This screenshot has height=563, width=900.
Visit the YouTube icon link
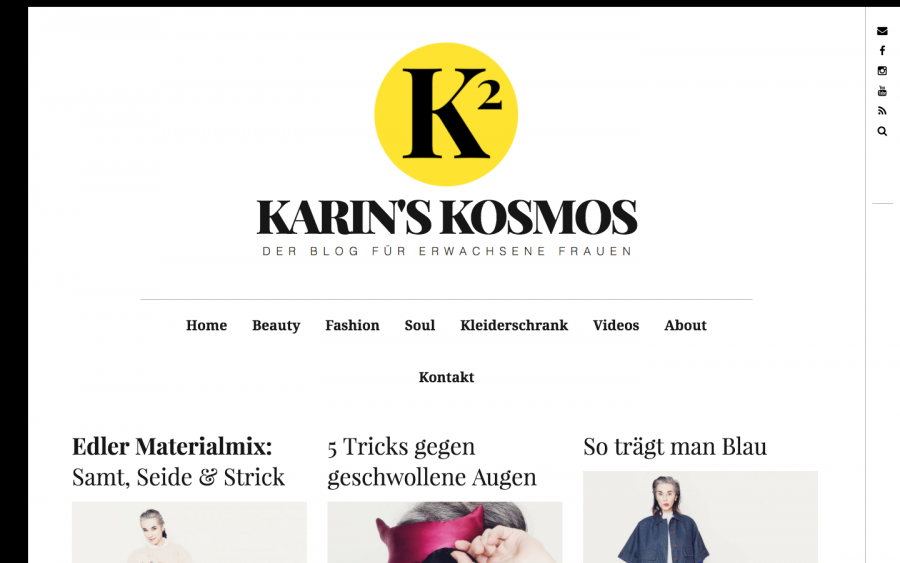click(x=882, y=91)
